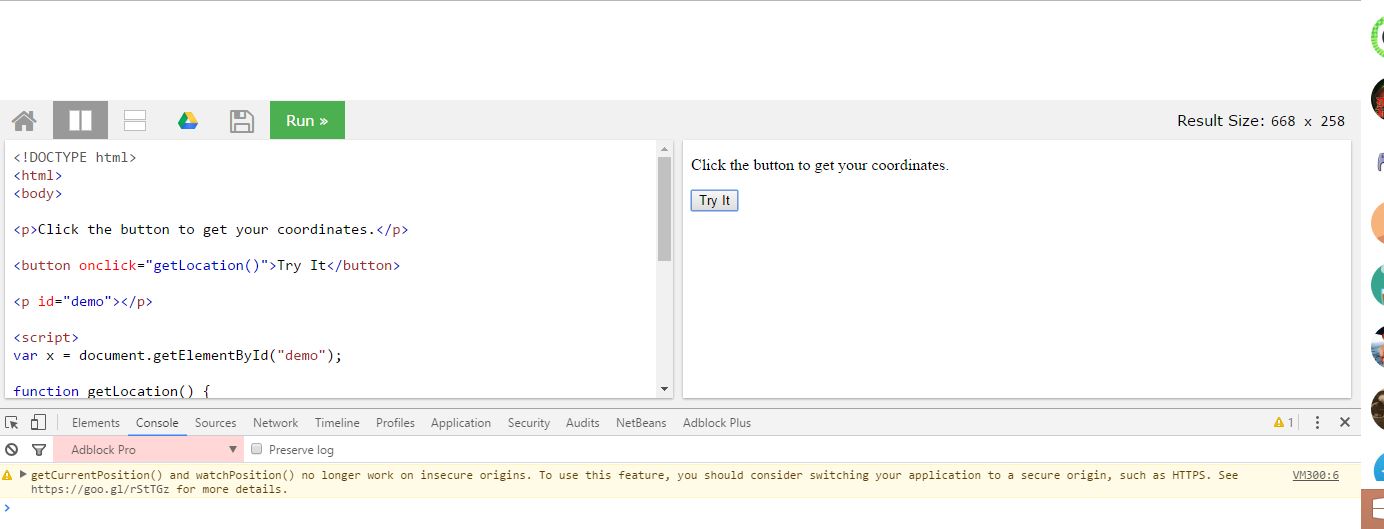Click the 'Result Size: 668 x 258' text
The height and width of the screenshot is (529, 1384).
click(x=1261, y=121)
